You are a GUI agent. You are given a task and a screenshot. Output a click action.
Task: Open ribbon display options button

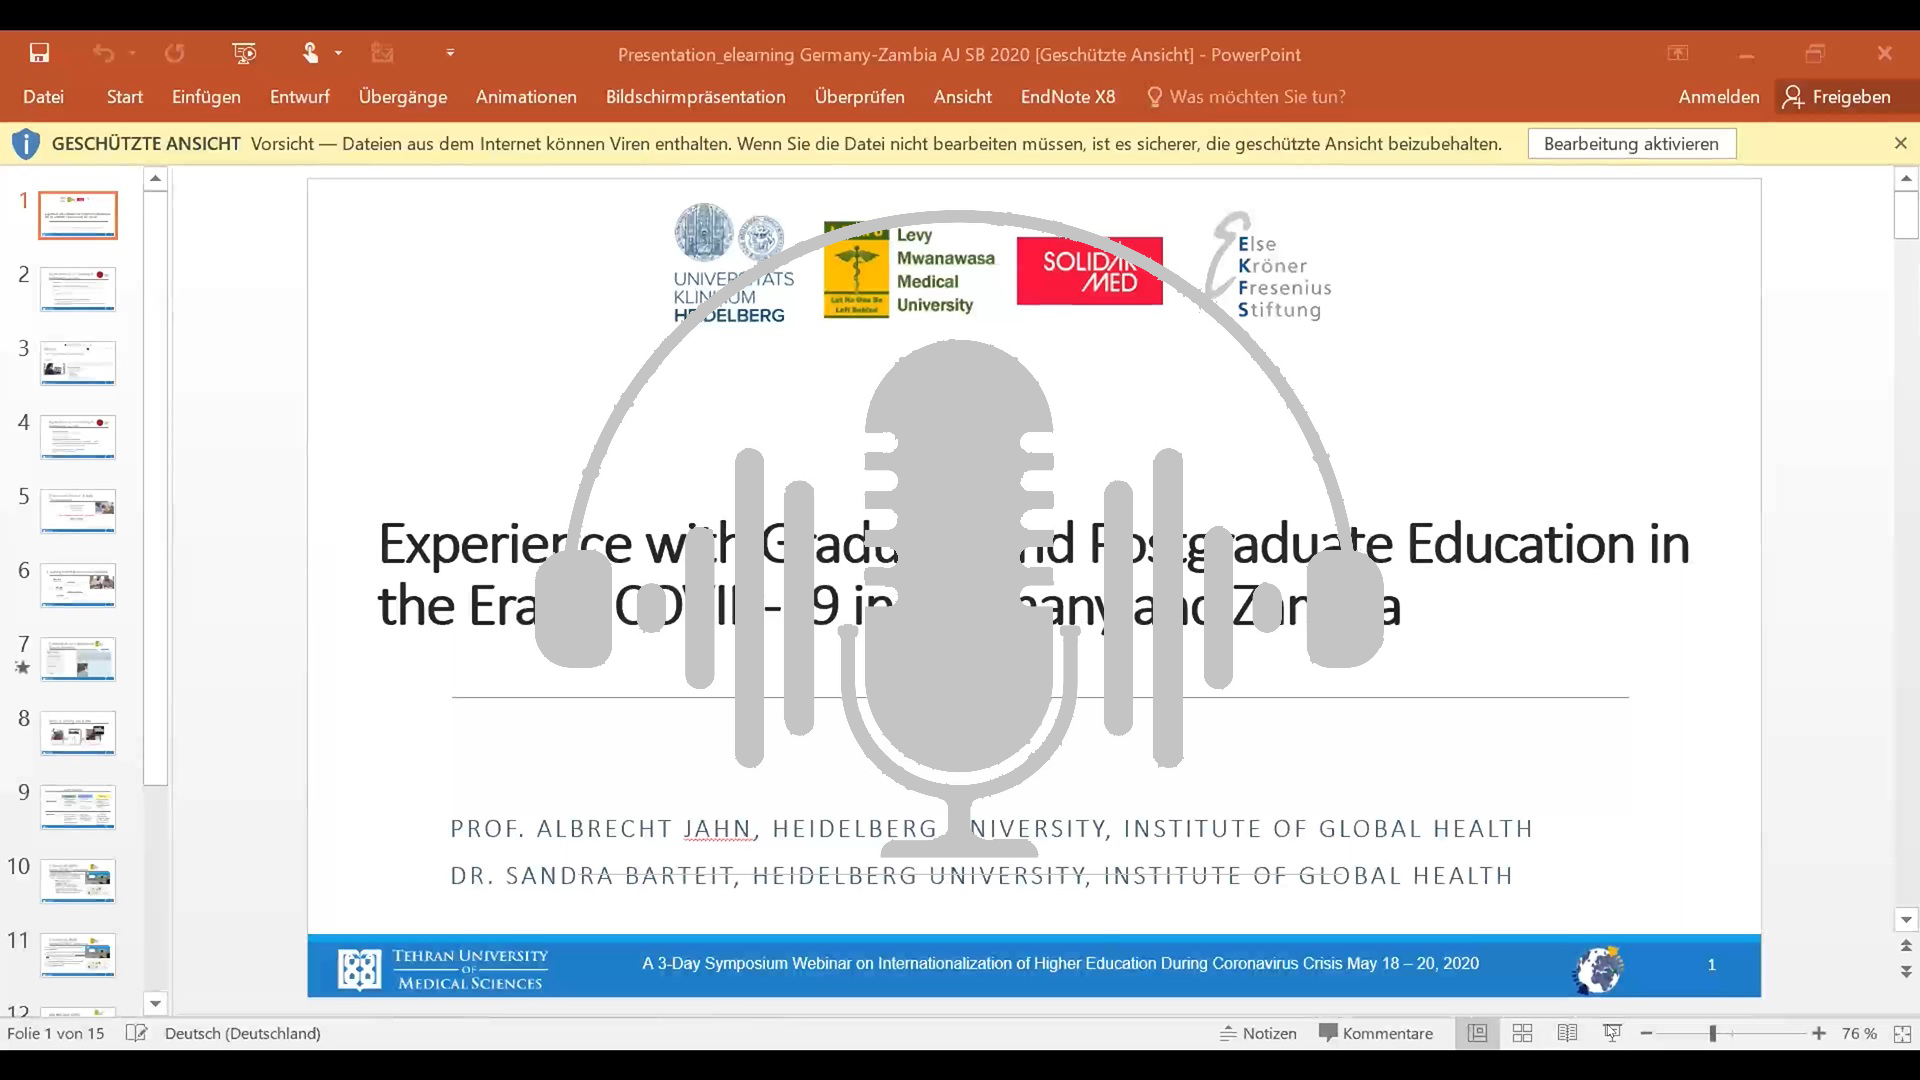[1678, 53]
